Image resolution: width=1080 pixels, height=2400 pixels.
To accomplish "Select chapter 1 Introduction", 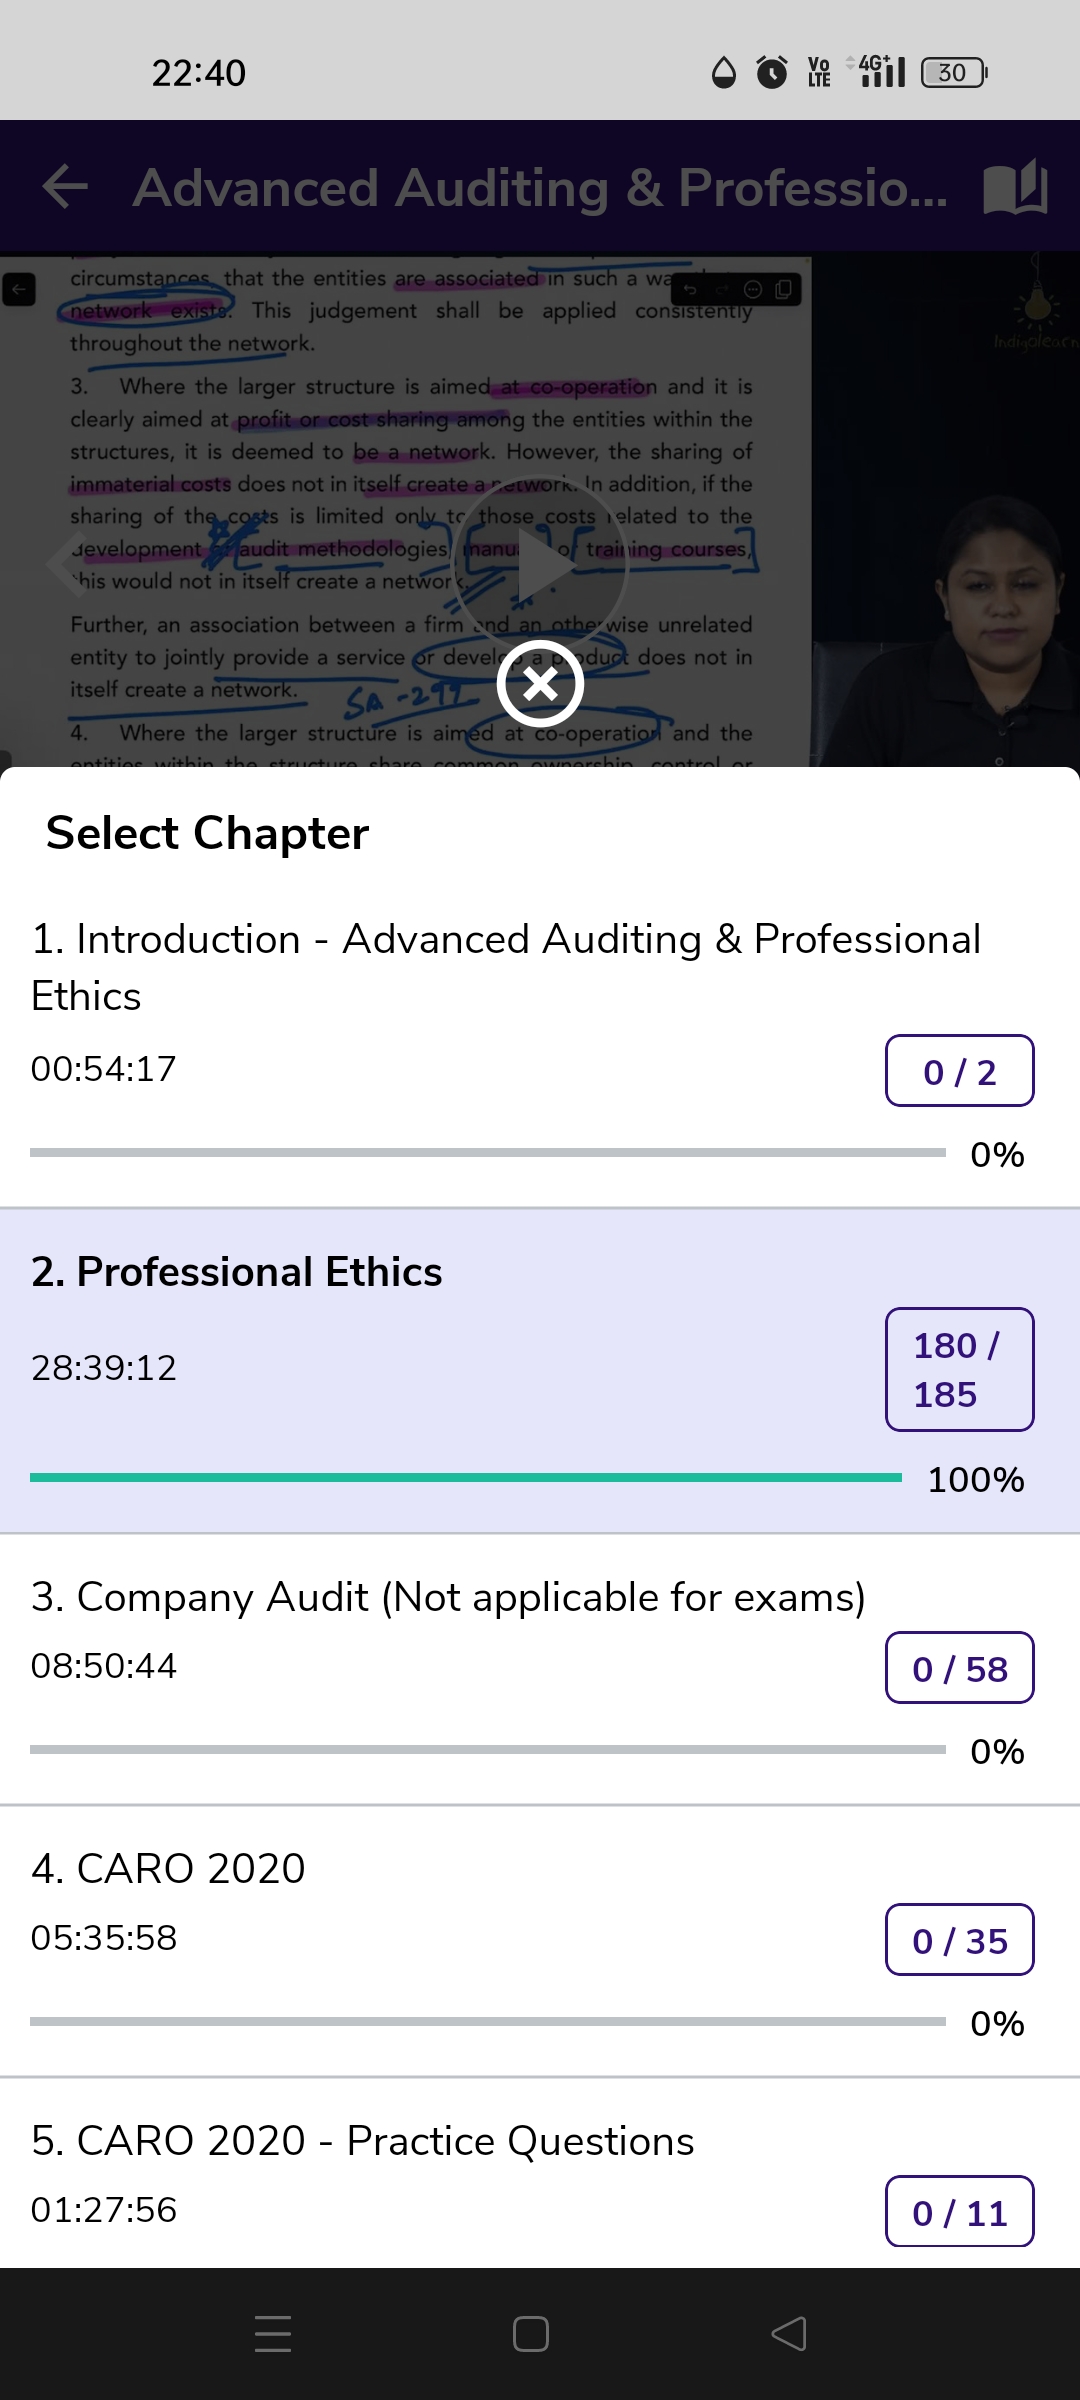I will point(505,966).
